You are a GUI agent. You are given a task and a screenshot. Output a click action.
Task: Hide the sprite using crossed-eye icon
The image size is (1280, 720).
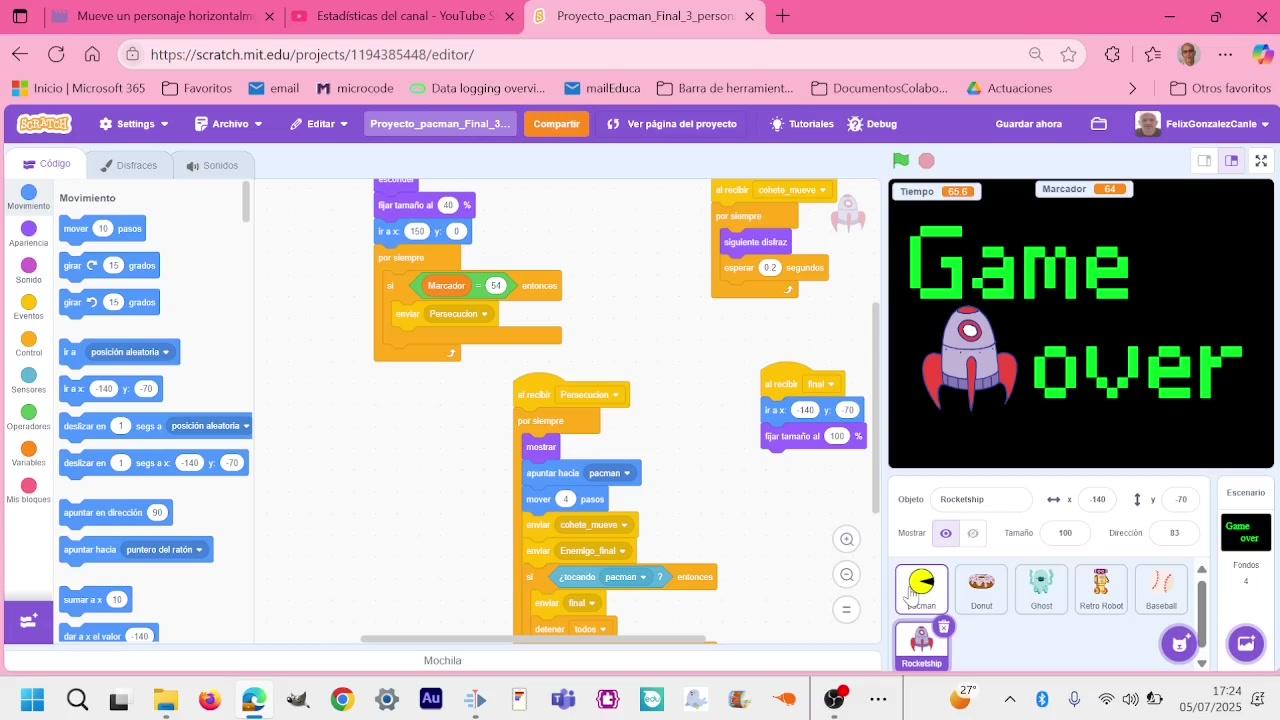point(973,533)
